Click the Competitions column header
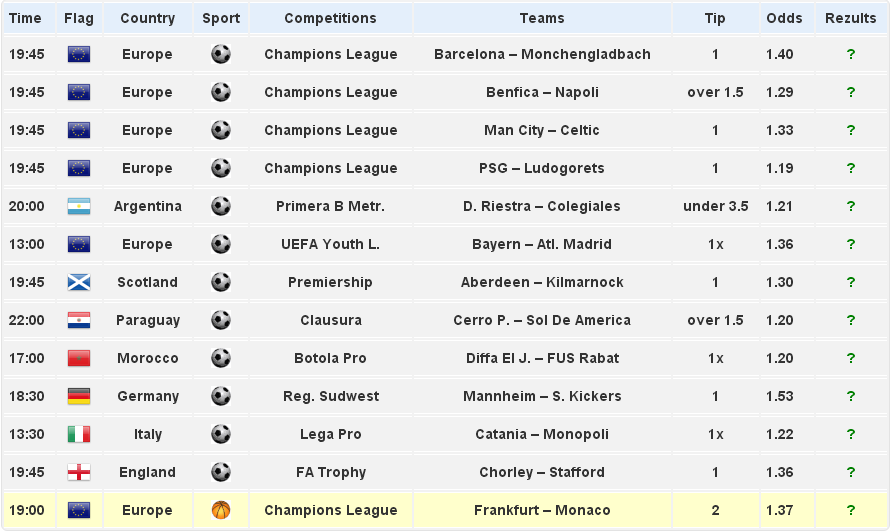Image resolution: width=891 pixels, height=531 pixels. point(330,18)
